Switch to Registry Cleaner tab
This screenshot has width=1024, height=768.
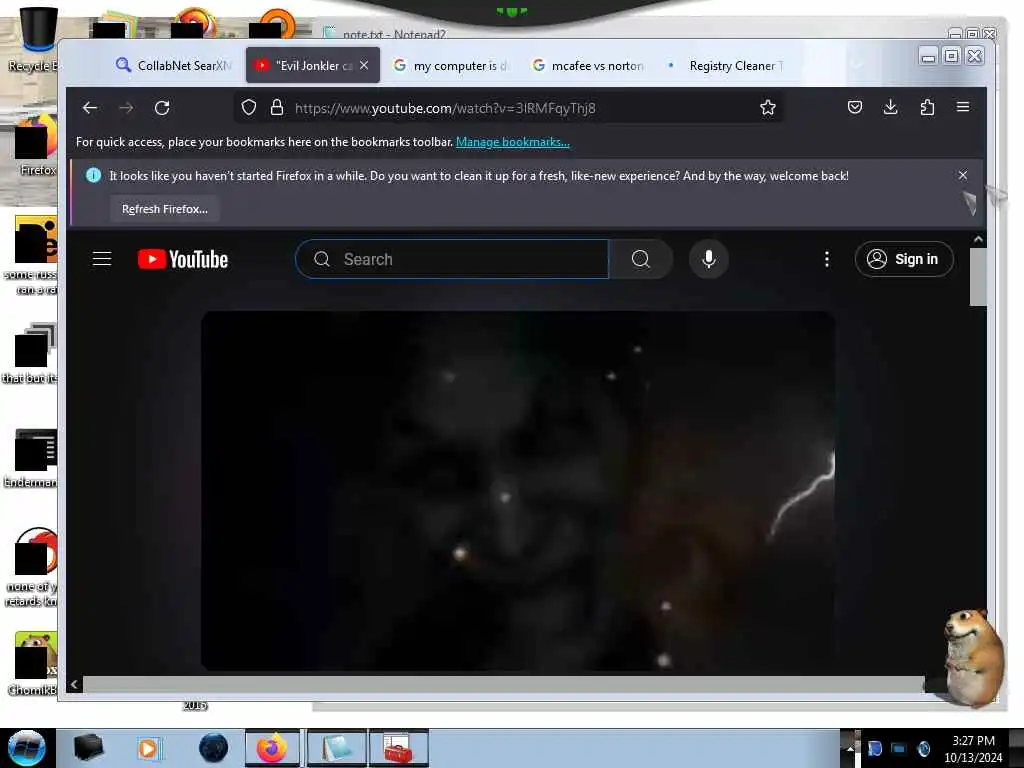click(726, 65)
